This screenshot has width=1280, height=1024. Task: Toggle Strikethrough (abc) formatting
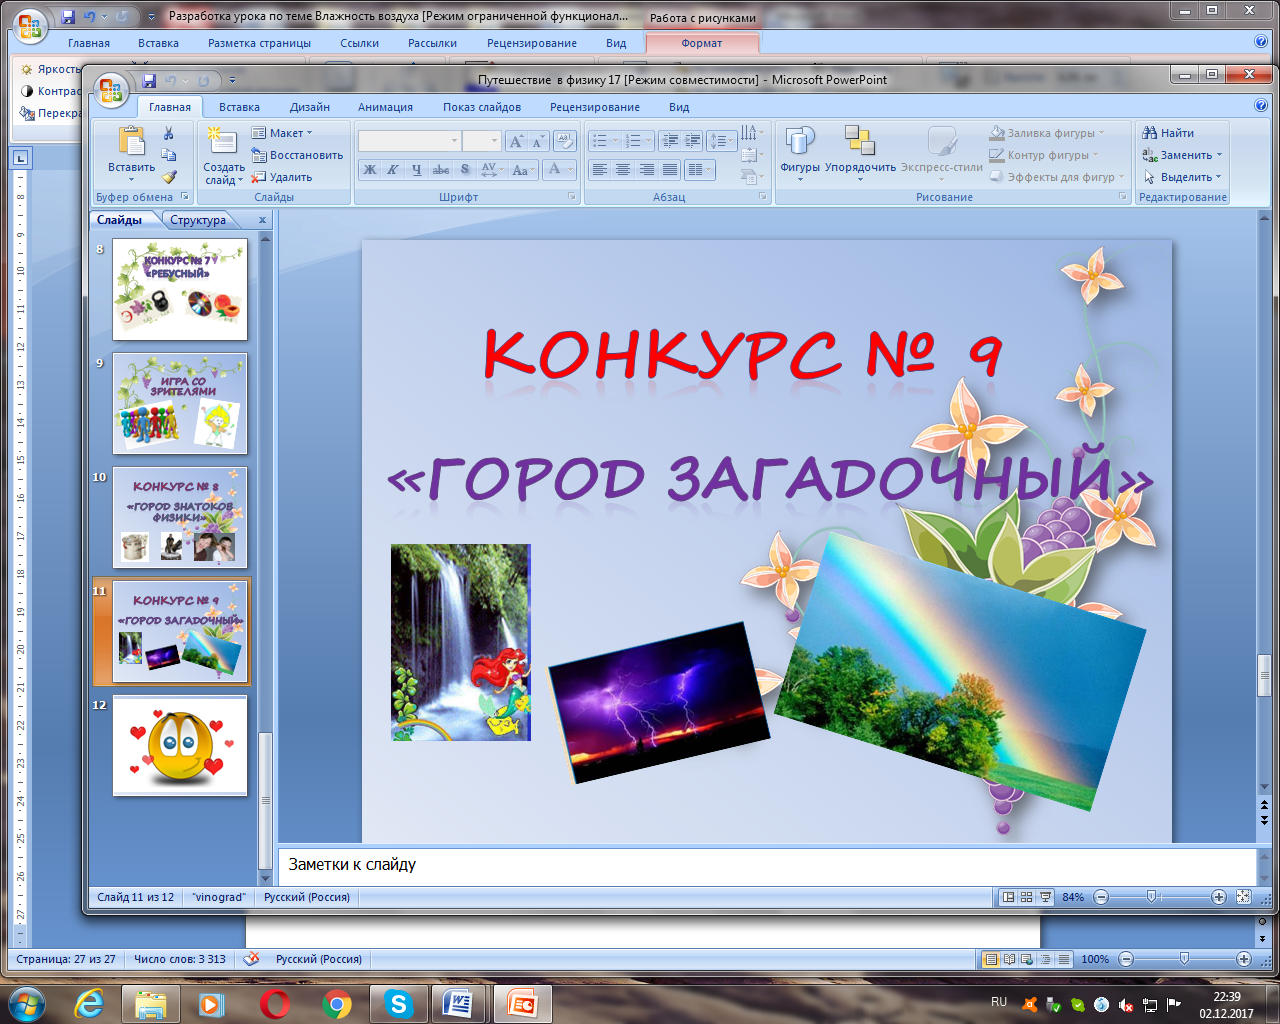click(x=441, y=169)
